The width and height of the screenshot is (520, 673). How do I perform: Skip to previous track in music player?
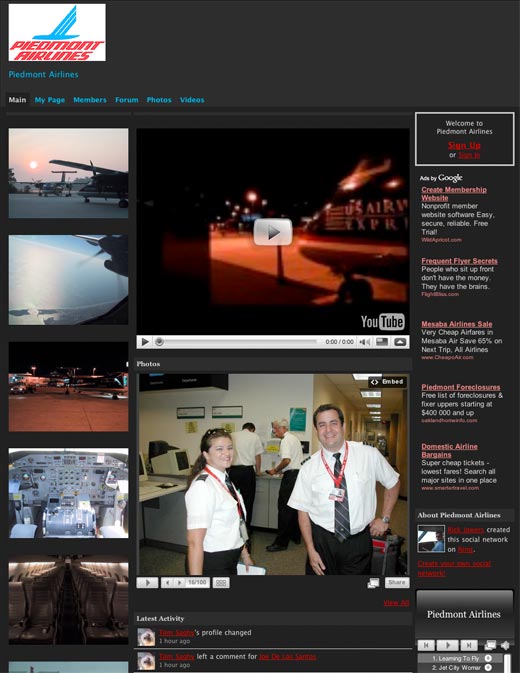pyautogui.click(x=426, y=645)
